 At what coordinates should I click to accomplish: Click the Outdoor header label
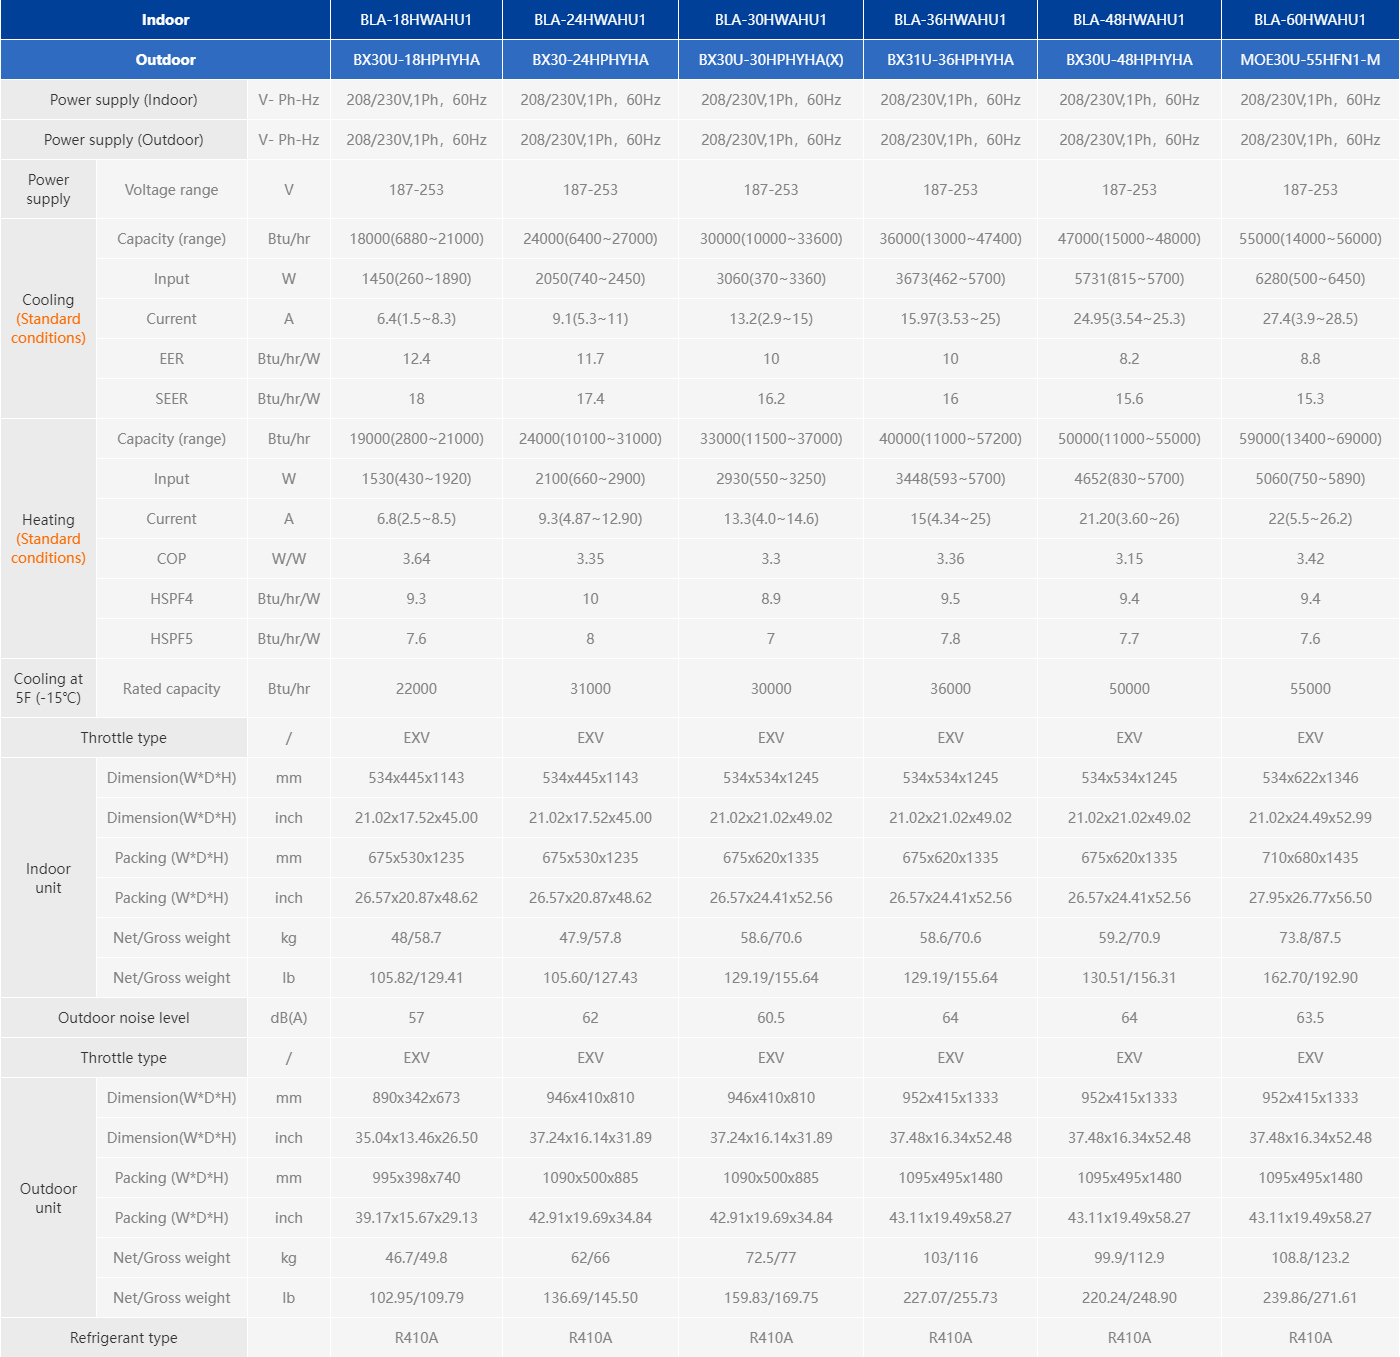click(165, 60)
